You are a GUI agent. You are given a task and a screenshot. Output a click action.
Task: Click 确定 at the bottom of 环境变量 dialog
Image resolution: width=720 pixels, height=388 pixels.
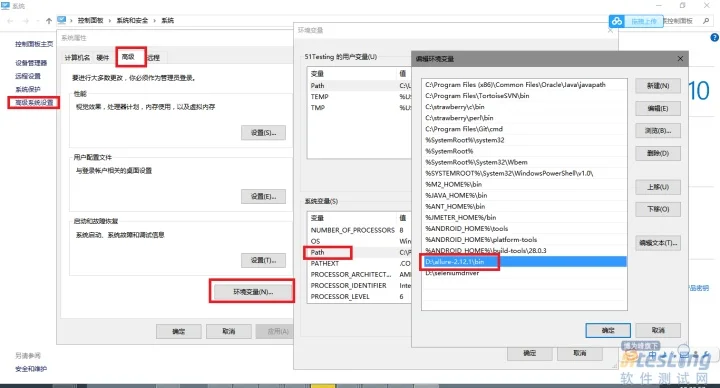click(529, 353)
